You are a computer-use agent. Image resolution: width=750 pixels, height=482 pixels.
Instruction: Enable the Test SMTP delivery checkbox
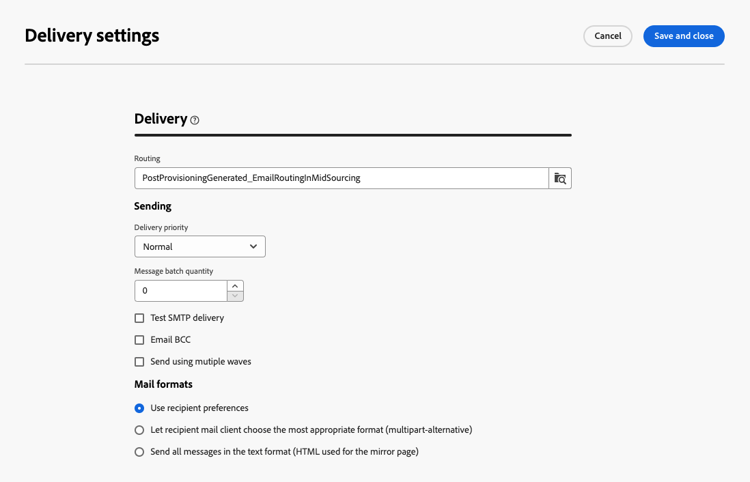pyautogui.click(x=139, y=318)
